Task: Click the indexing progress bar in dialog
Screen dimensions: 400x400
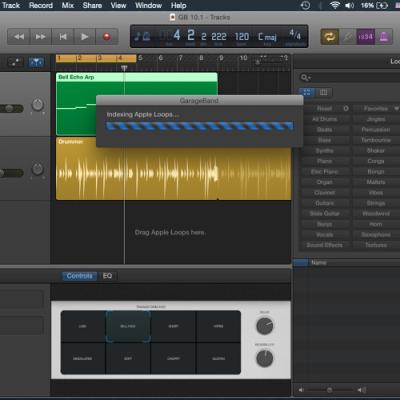Action: [200, 126]
